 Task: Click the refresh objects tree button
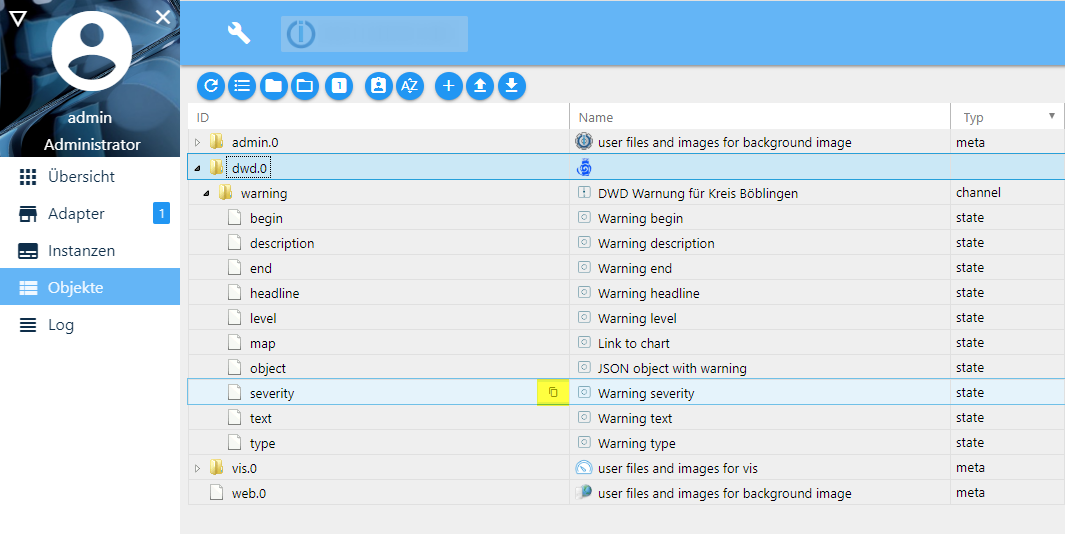[211, 86]
